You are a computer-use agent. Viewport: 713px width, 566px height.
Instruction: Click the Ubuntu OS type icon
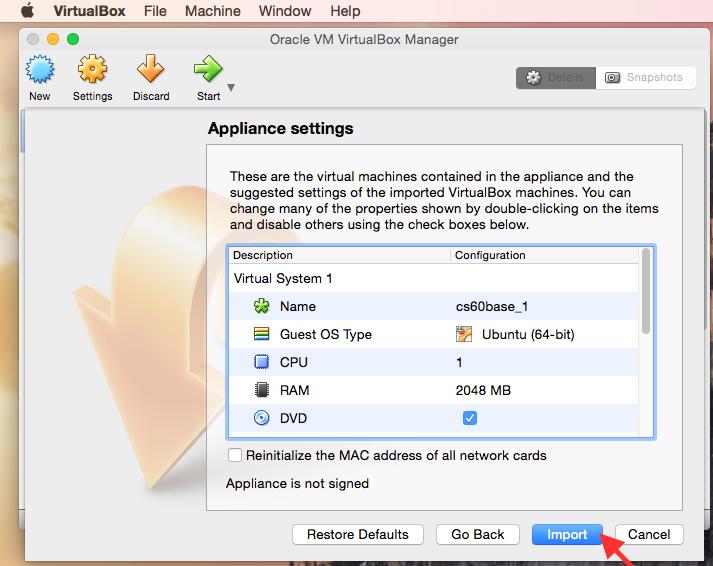point(464,334)
